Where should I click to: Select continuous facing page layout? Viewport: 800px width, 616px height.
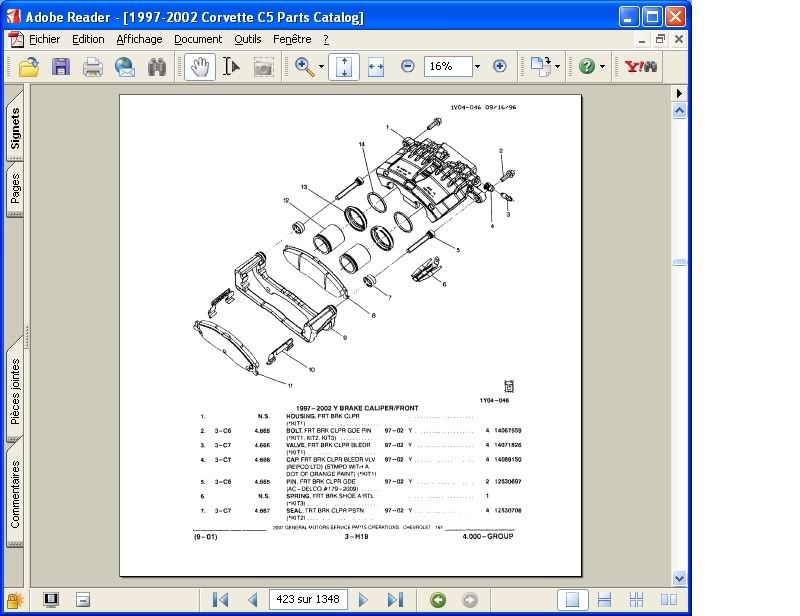pyautogui.click(x=636, y=600)
